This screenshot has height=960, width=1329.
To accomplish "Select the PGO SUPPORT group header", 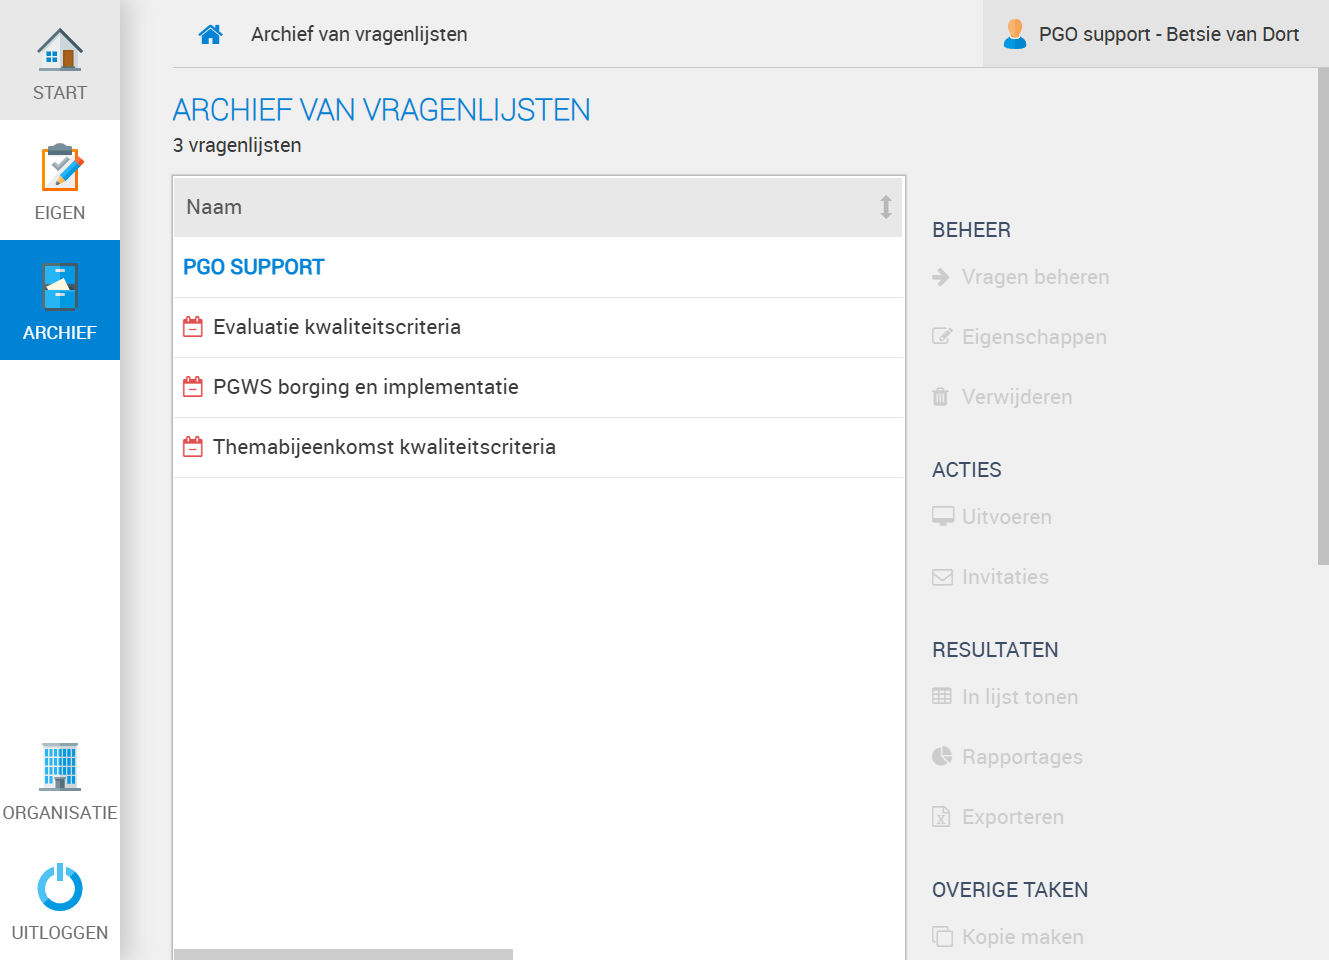I will pos(254,267).
